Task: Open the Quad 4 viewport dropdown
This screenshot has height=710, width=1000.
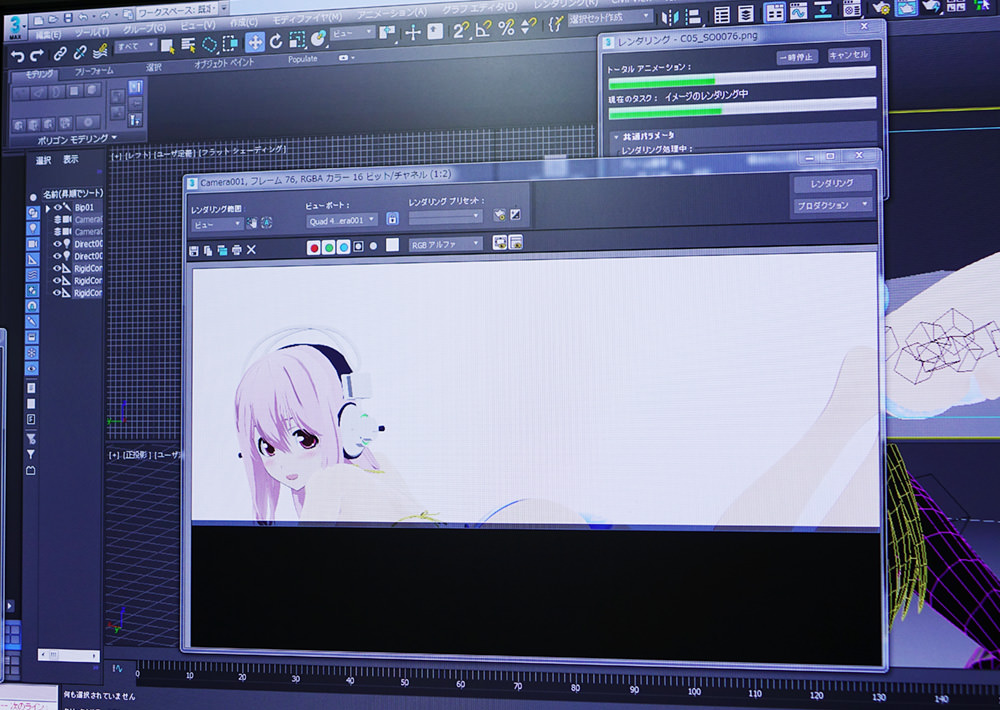Action: (342, 221)
